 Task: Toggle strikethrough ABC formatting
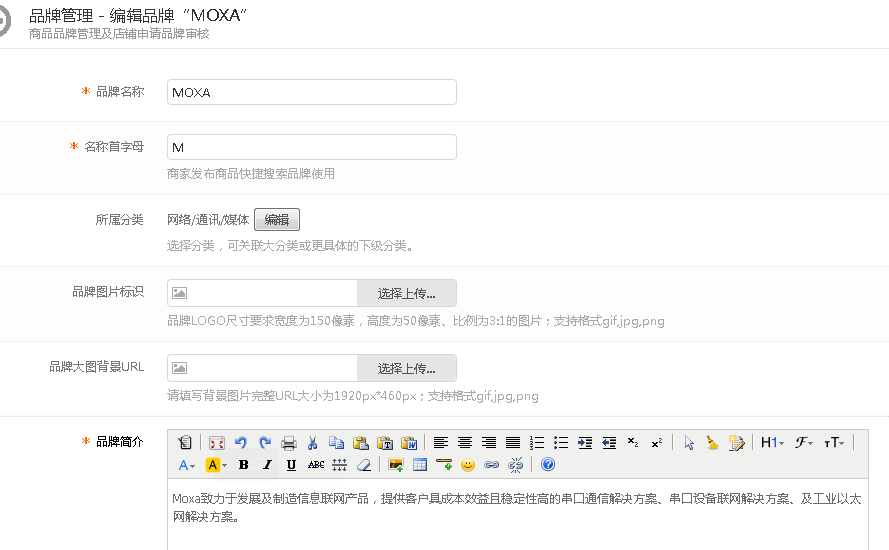316,466
